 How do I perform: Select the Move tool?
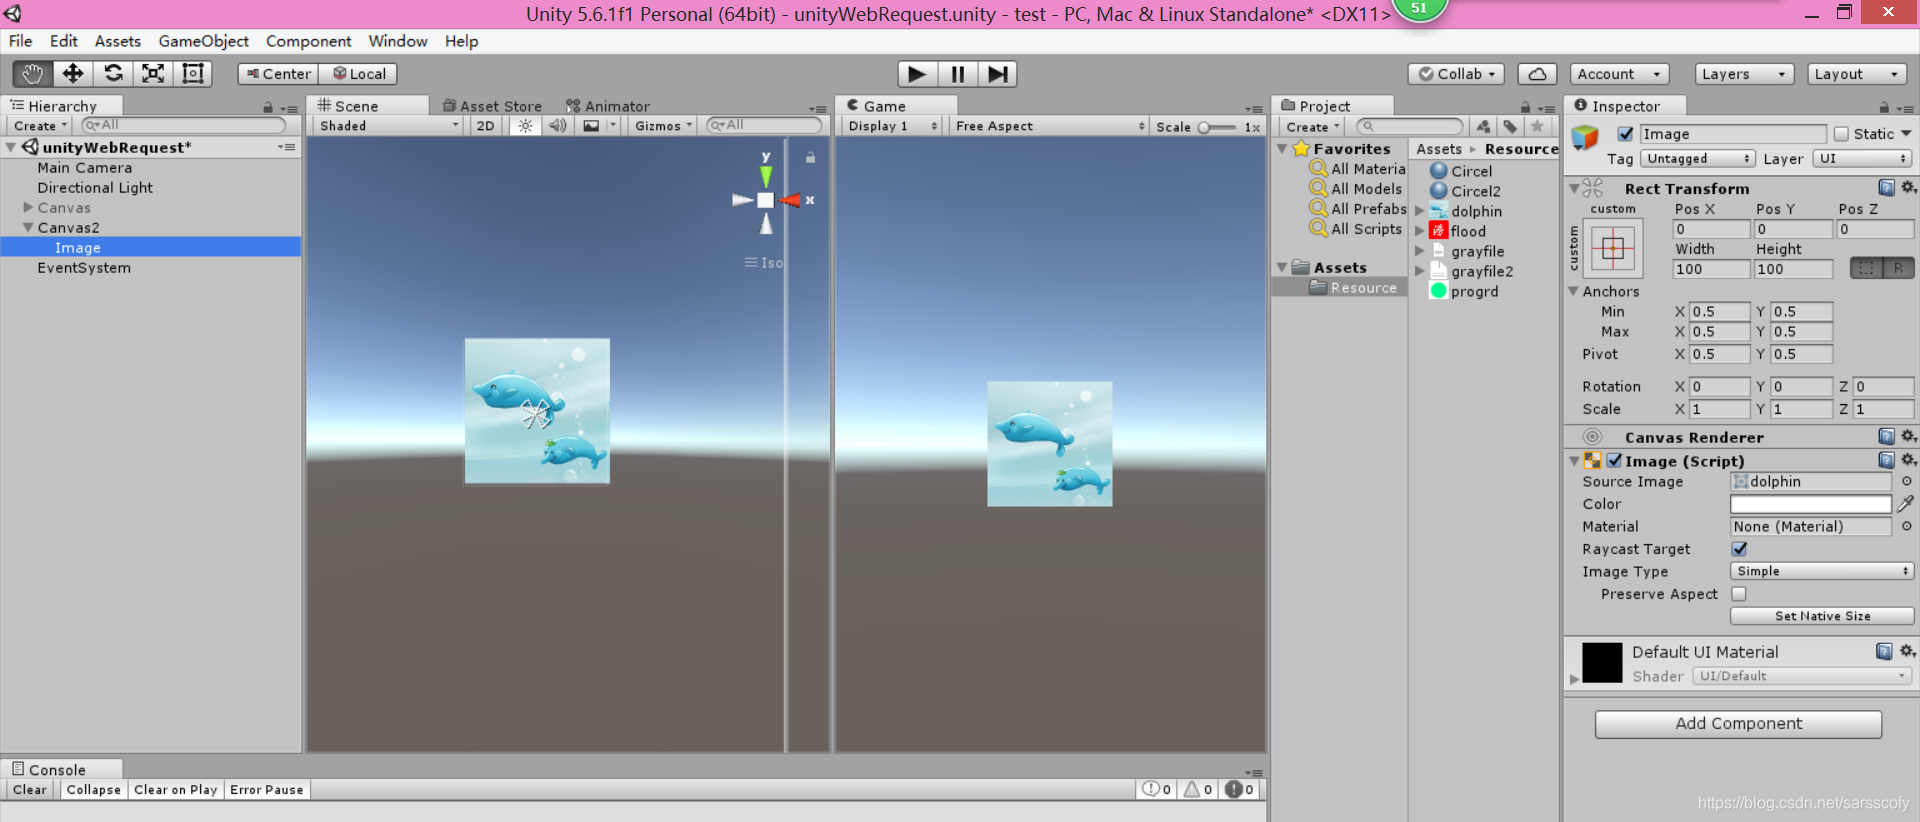[x=73, y=74]
